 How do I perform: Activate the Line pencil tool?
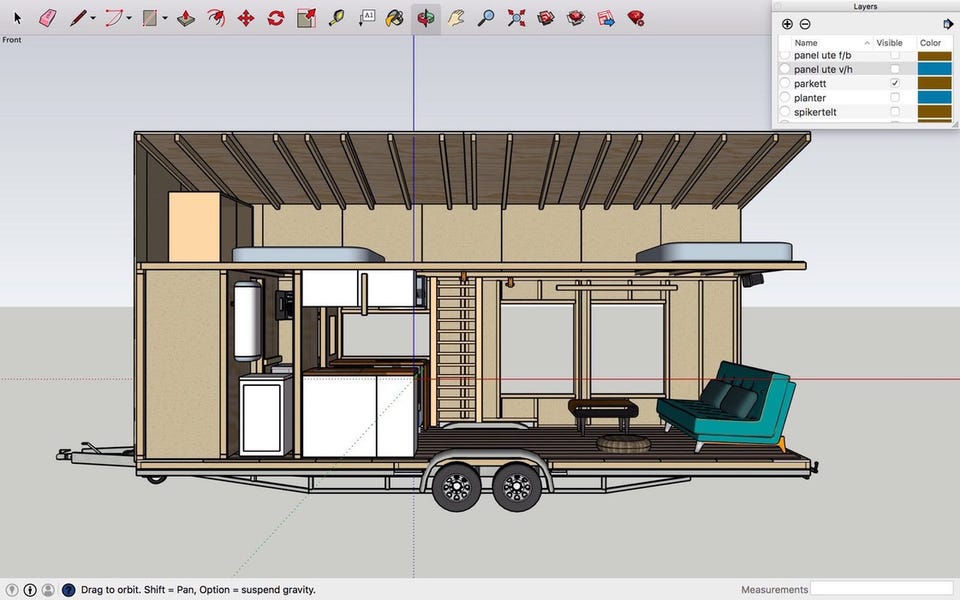click(78, 18)
